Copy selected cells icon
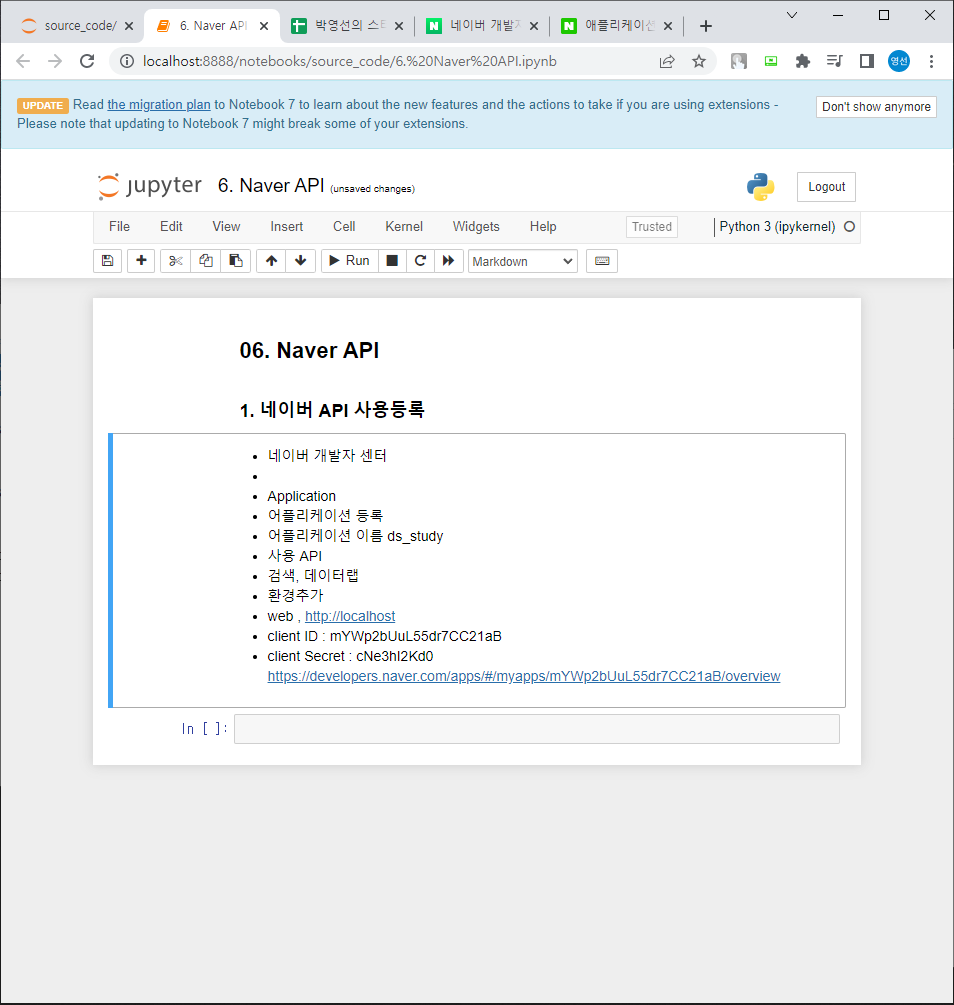The width and height of the screenshot is (954, 1005). click(x=206, y=261)
